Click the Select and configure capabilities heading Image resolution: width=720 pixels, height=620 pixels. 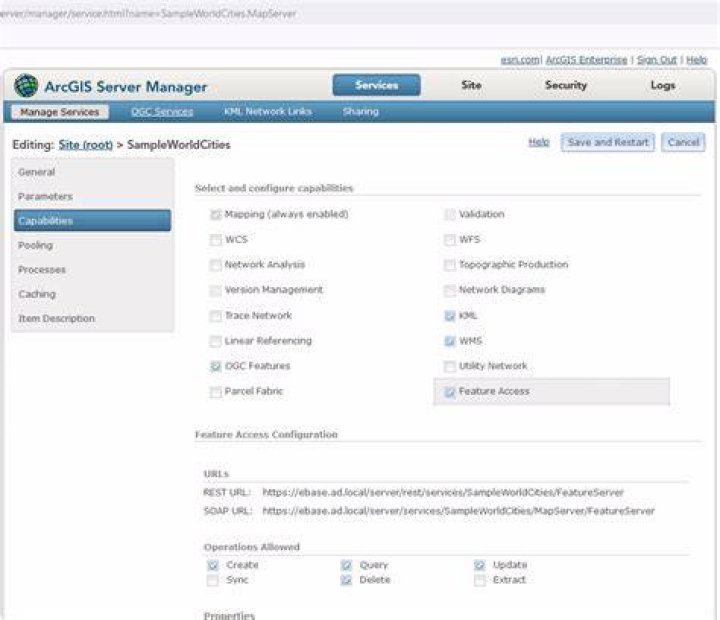274,188
